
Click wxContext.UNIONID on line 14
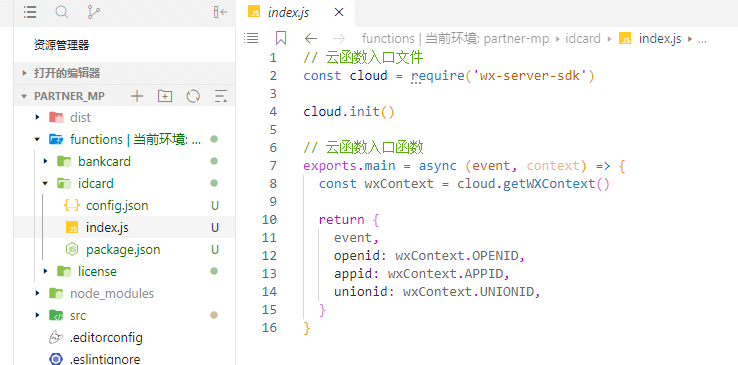[x=468, y=292]
